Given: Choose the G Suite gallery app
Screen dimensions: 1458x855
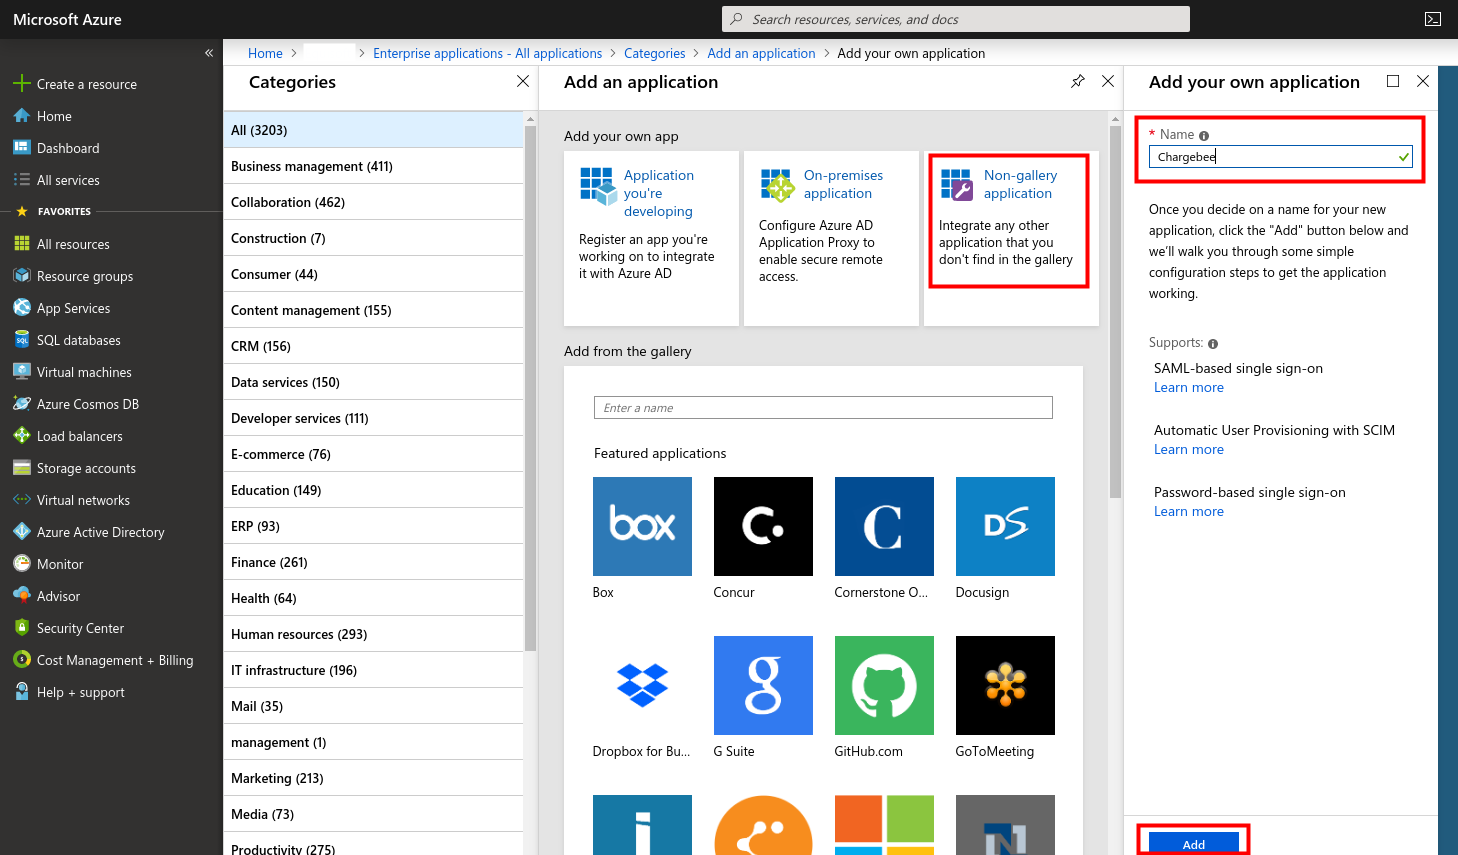Looking at the screenshot, I should [x=763, y=685].
